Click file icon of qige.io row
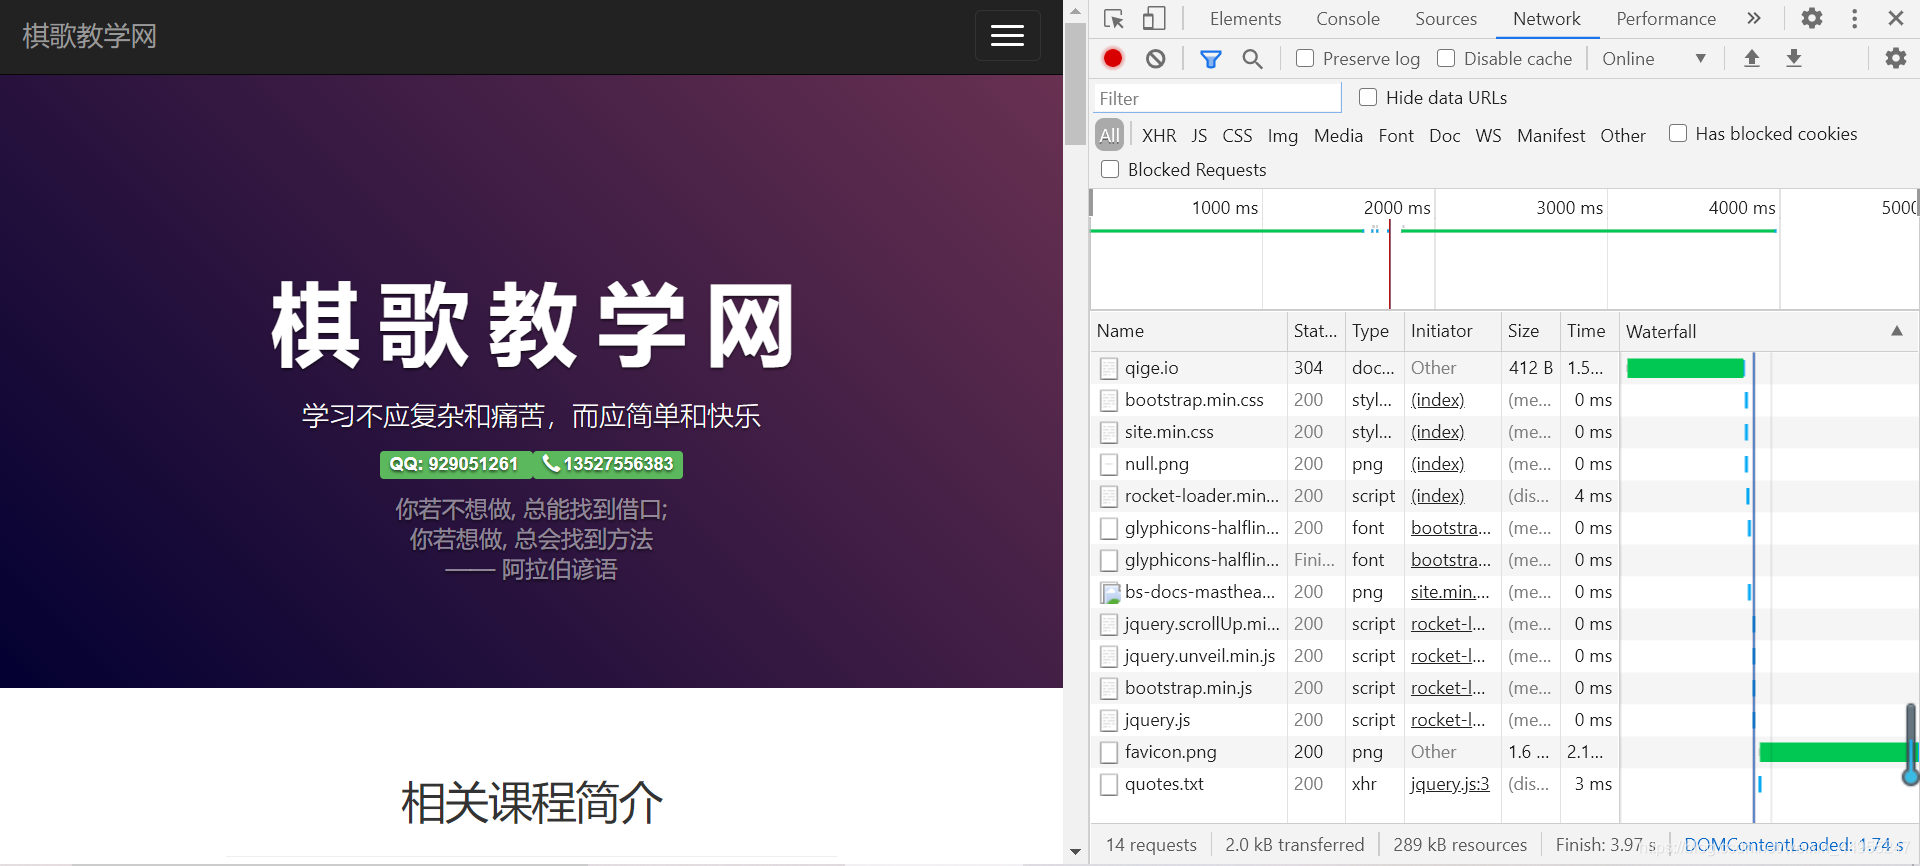Image resolution: width=1920 pixels, height=866 pixels. pos(1108,368)
